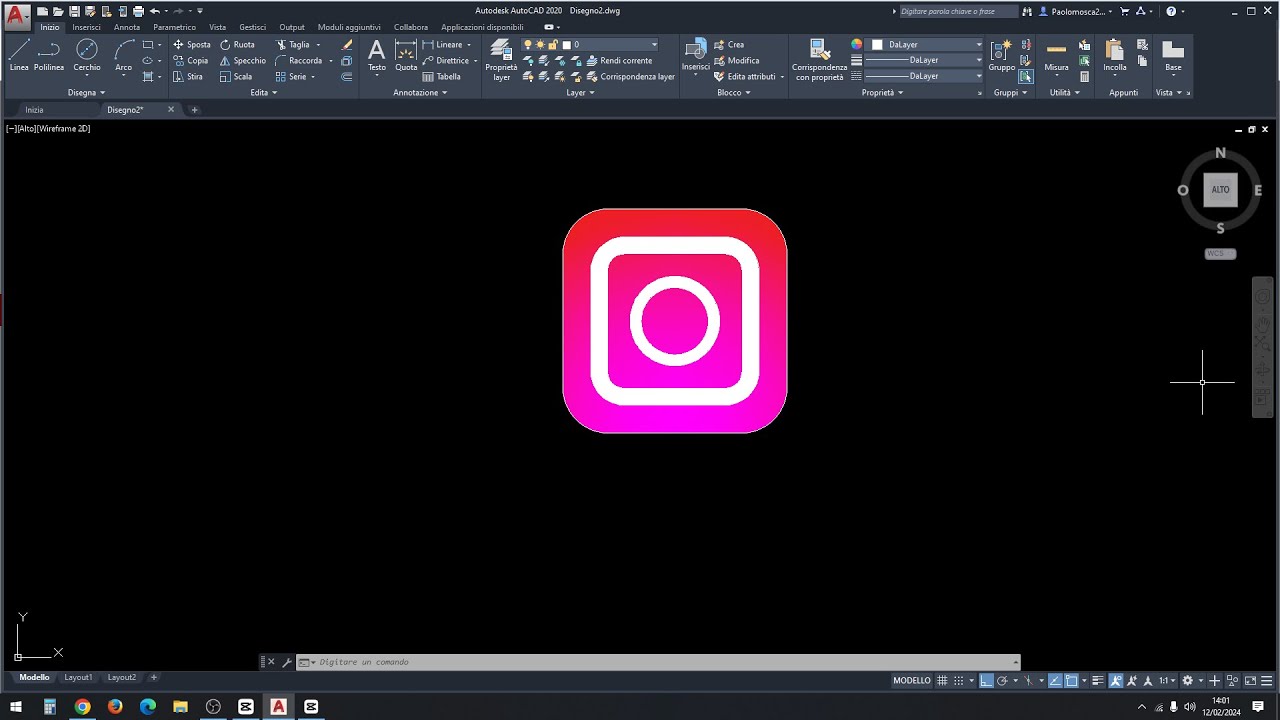The height and width of the screenshot is (720, 1280).
Task: Click the Inserisci block tool
Action: (x=696, y=55)
